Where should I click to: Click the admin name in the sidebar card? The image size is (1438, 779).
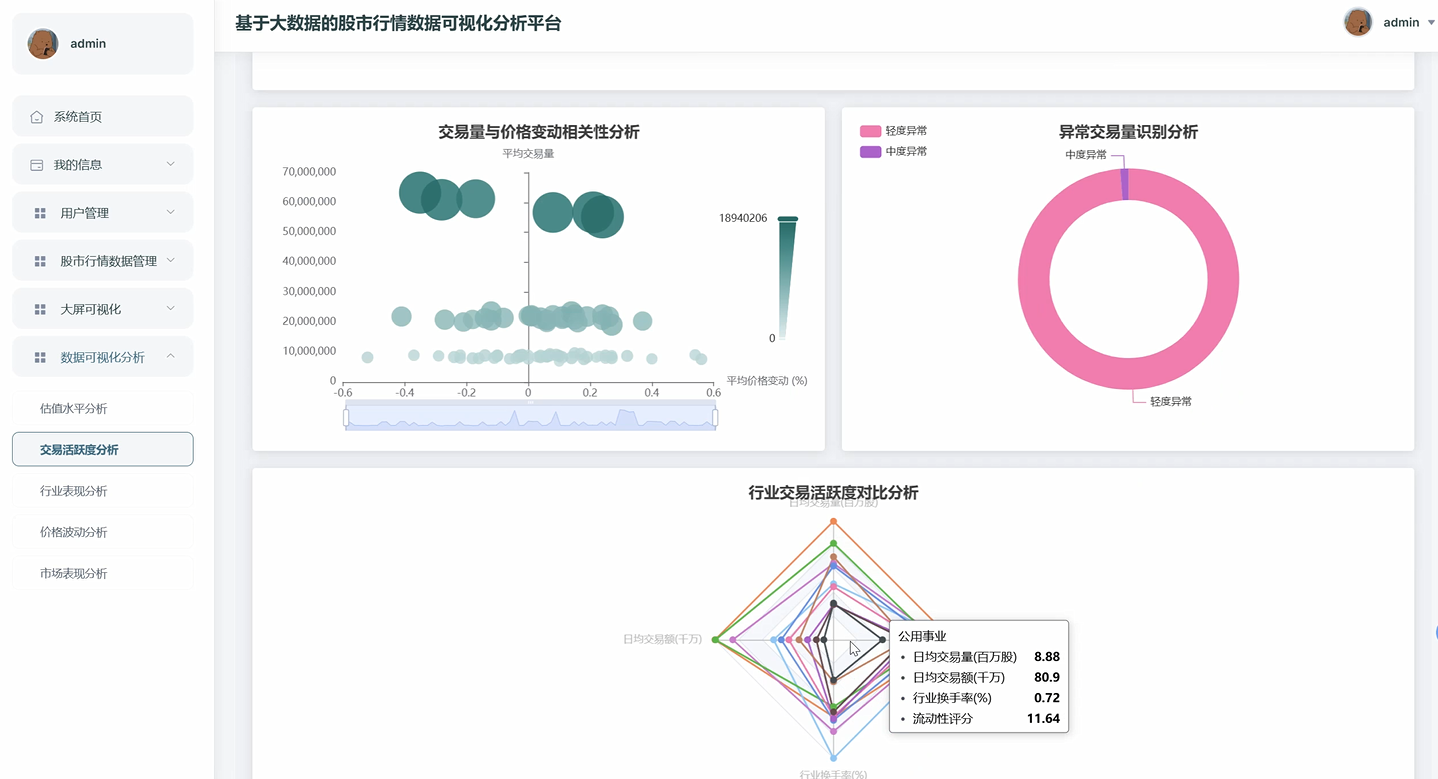pos(88,44)
